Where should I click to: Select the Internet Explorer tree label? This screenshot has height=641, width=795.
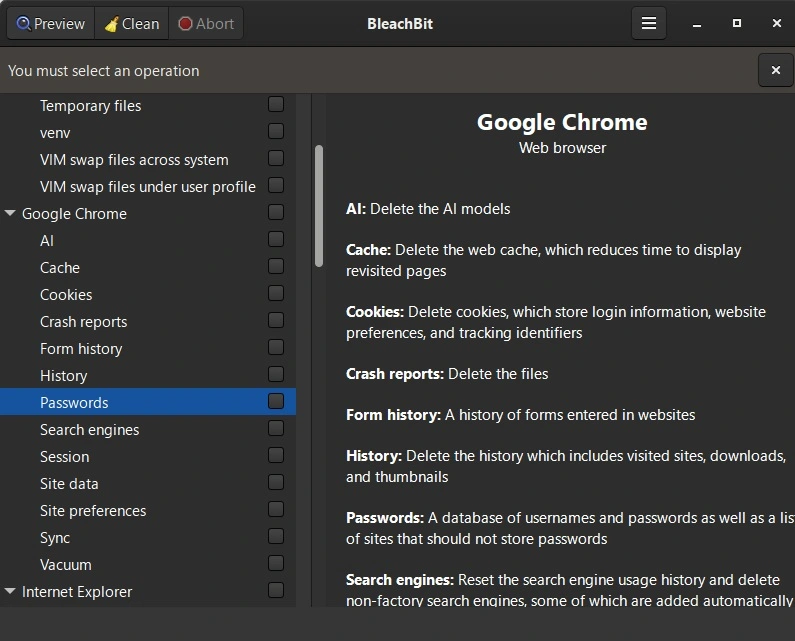point(77,592)
